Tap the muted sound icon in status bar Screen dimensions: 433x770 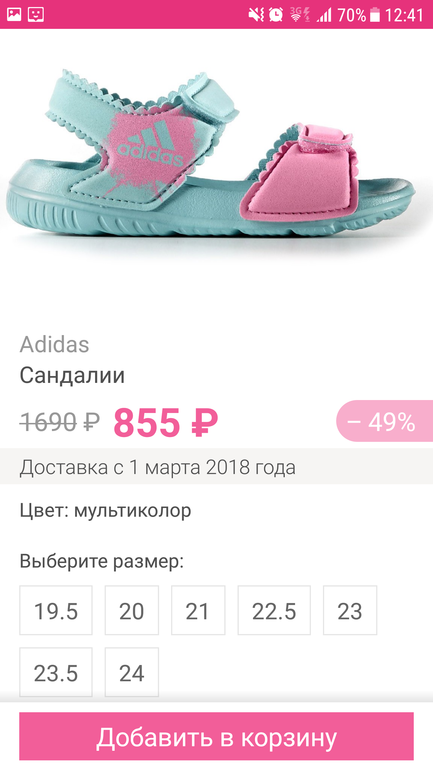pyautogui.click(x=256, y=15)
